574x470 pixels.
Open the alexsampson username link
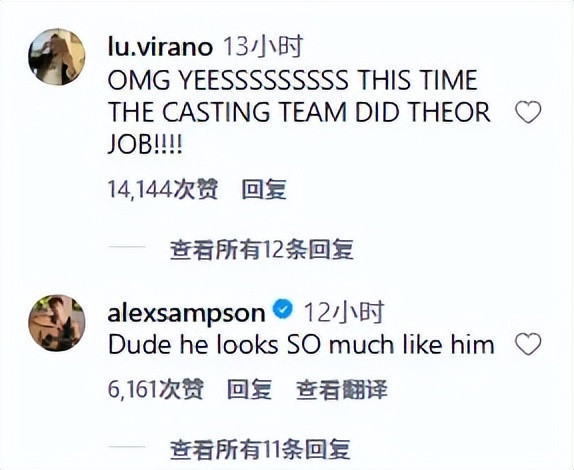pyautogui.click(x=186, y=314)
